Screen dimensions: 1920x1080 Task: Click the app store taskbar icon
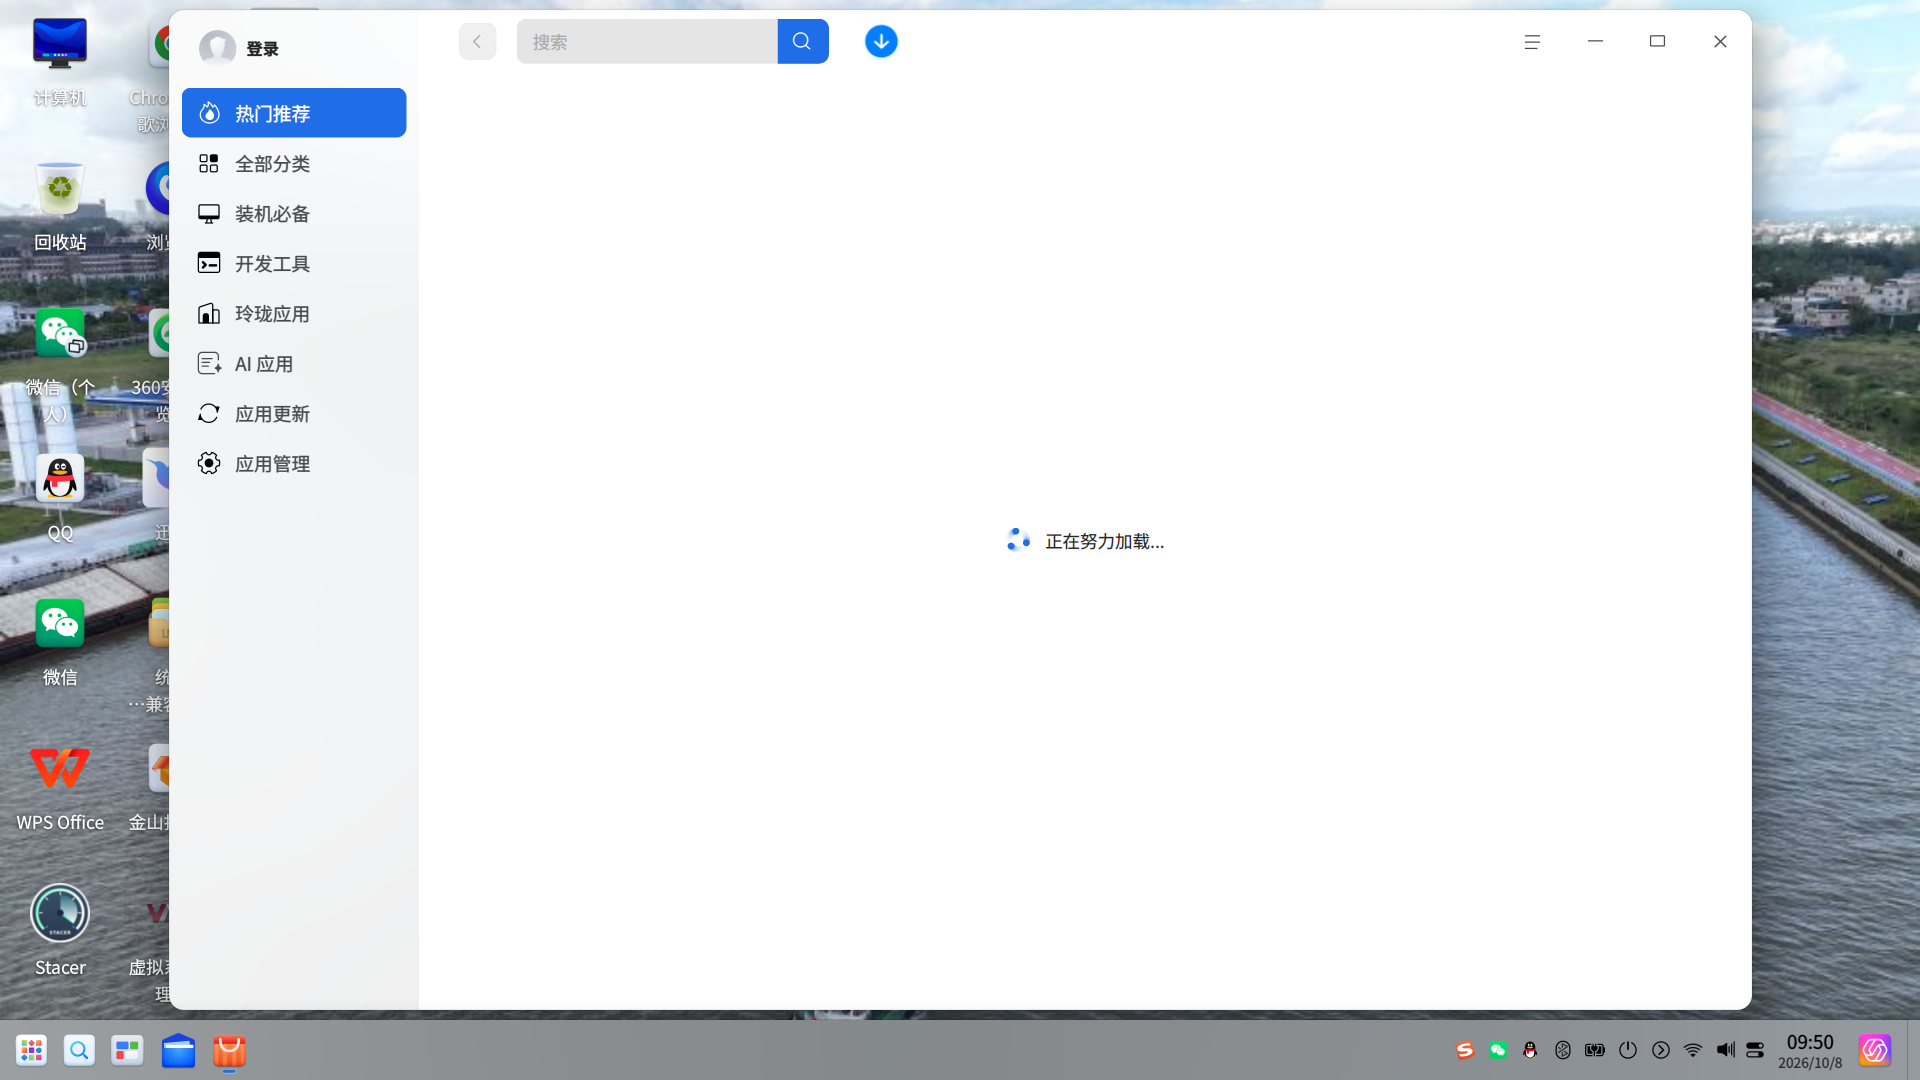(229, 1050)
